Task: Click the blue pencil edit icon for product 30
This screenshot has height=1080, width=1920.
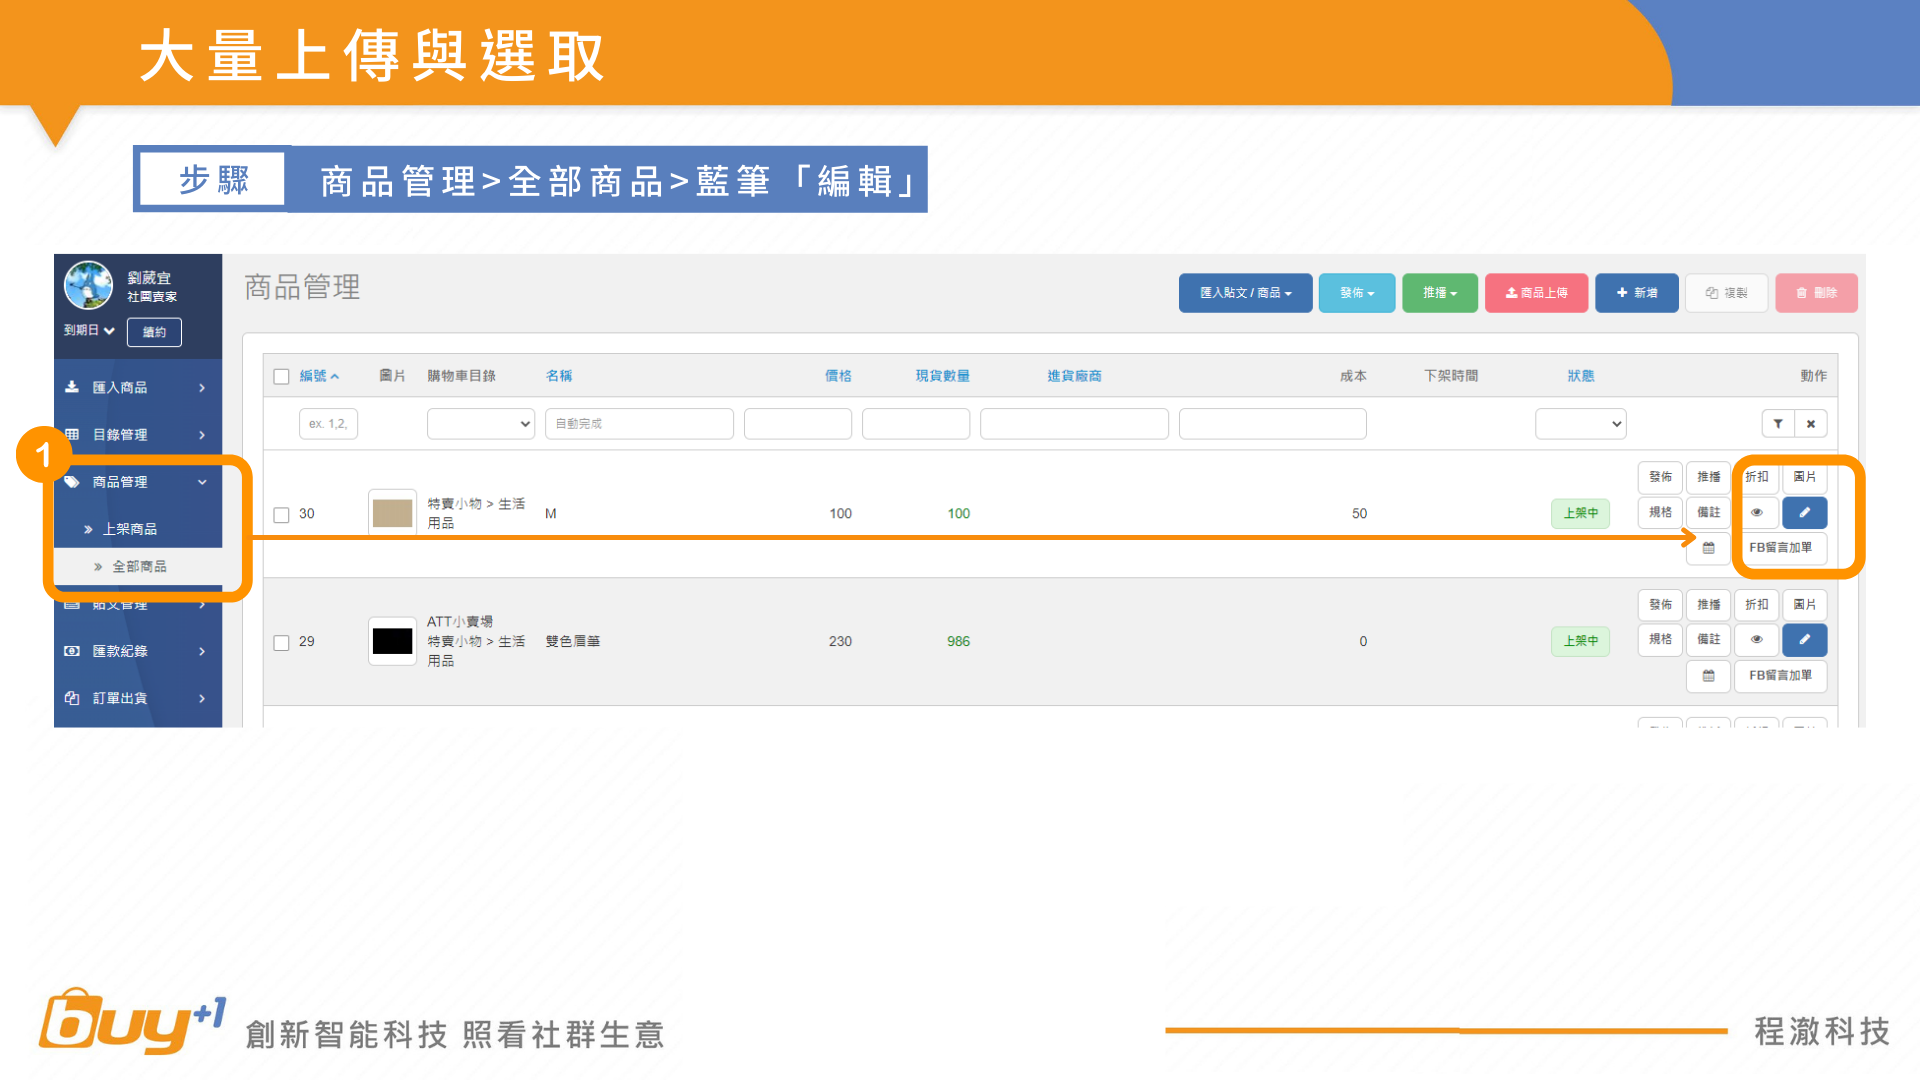Action: pos(1804,512)
